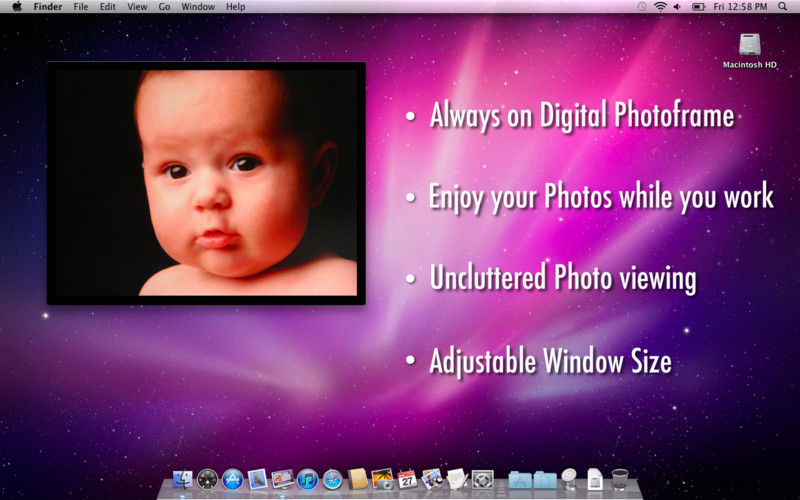Open the Trash in the Dock
Image resolution: width=800 pixels, height=500 pixels.
tap(620, 480)
